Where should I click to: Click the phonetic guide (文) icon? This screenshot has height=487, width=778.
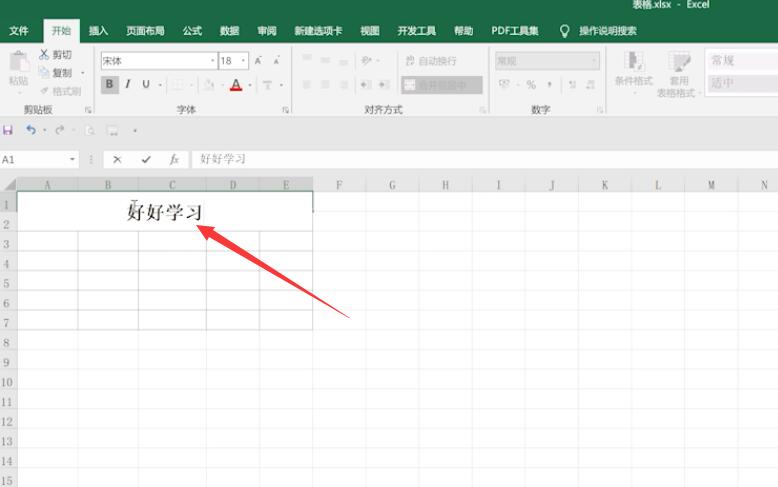(267, 85)
